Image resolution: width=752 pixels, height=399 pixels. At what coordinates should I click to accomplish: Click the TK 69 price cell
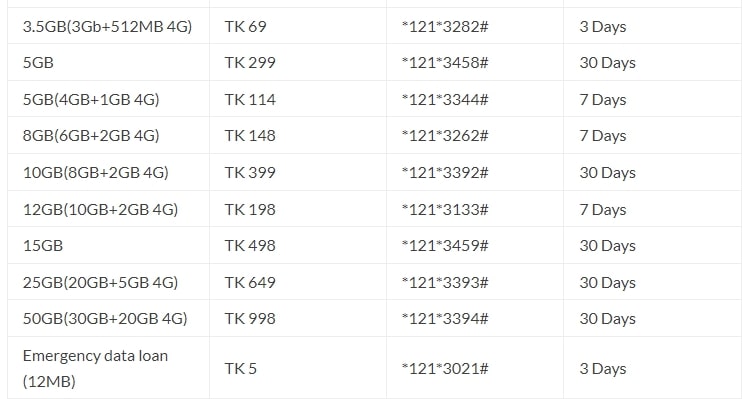pyautogui.click(x=245, y=26)
